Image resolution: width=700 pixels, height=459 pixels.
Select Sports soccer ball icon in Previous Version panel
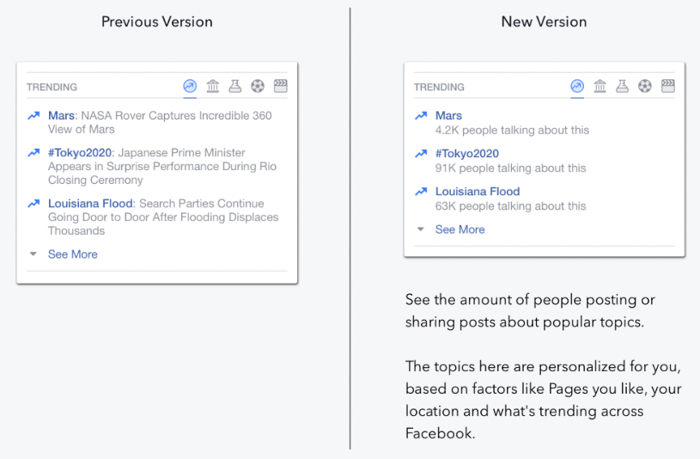click(258, 87)
